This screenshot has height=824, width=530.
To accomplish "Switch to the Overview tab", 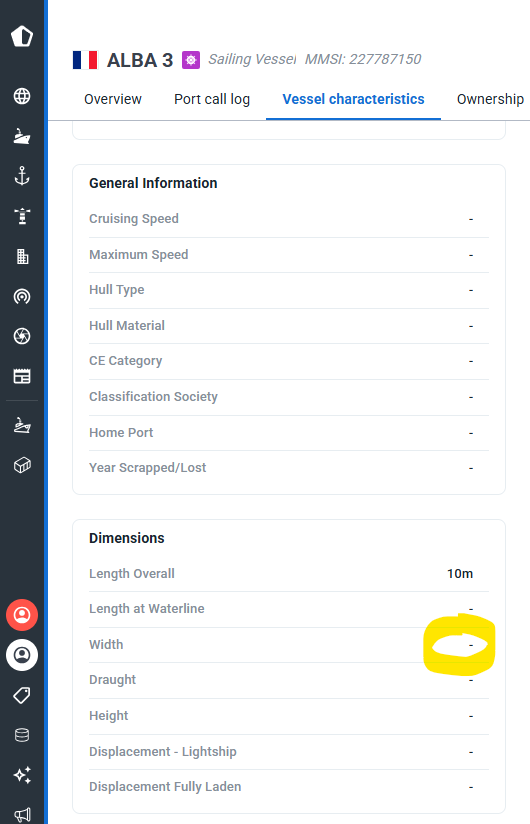I will pos(112,99).
